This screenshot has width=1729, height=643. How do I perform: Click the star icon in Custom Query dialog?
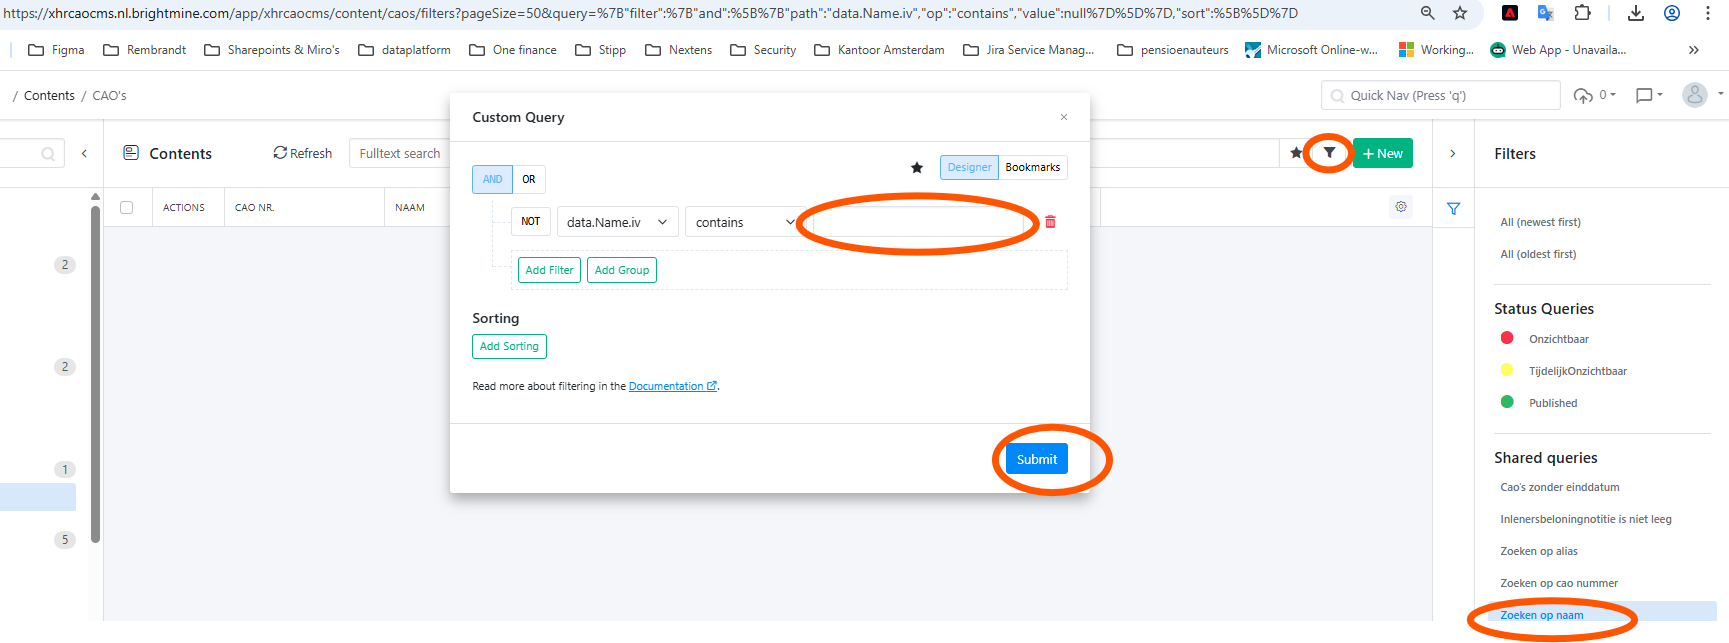pos(917,168)
